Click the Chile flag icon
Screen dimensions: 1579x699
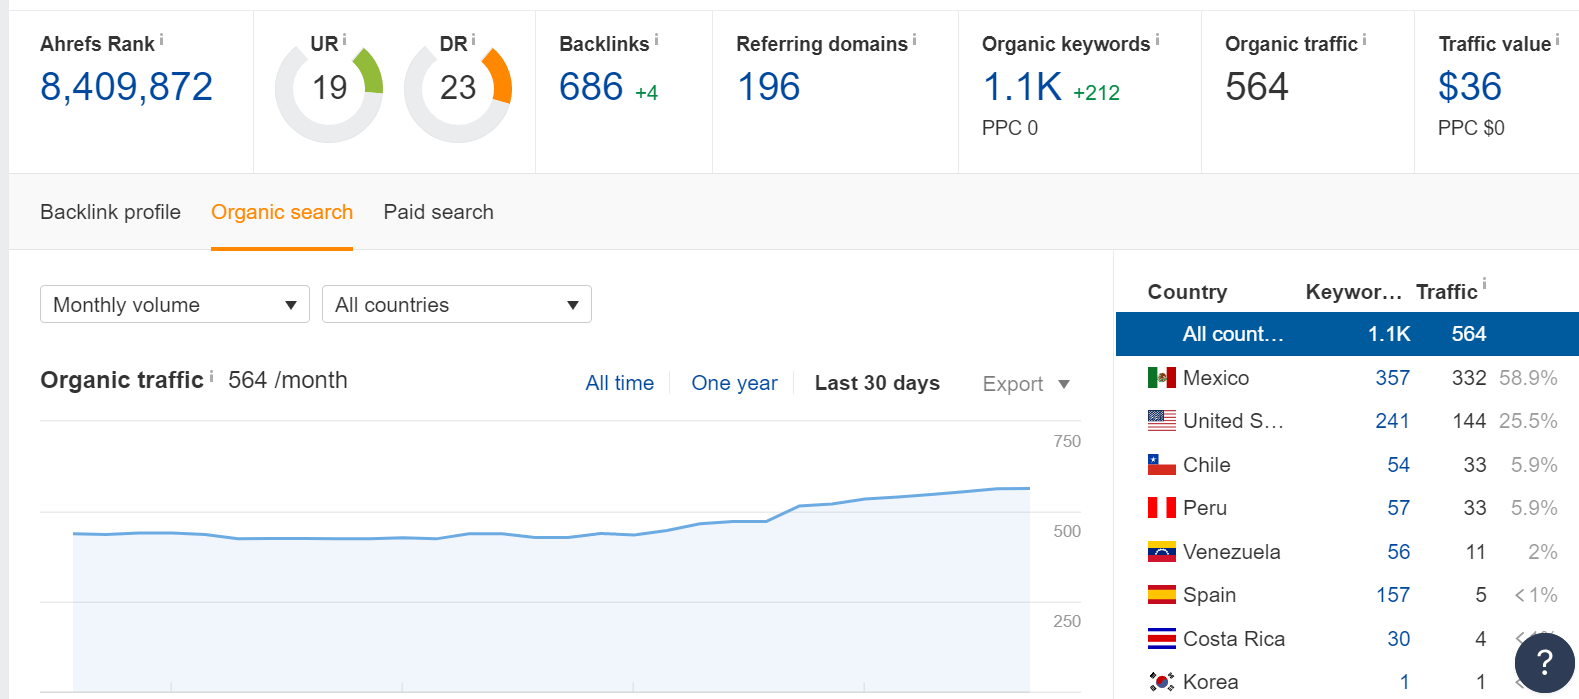(1161, 465)
